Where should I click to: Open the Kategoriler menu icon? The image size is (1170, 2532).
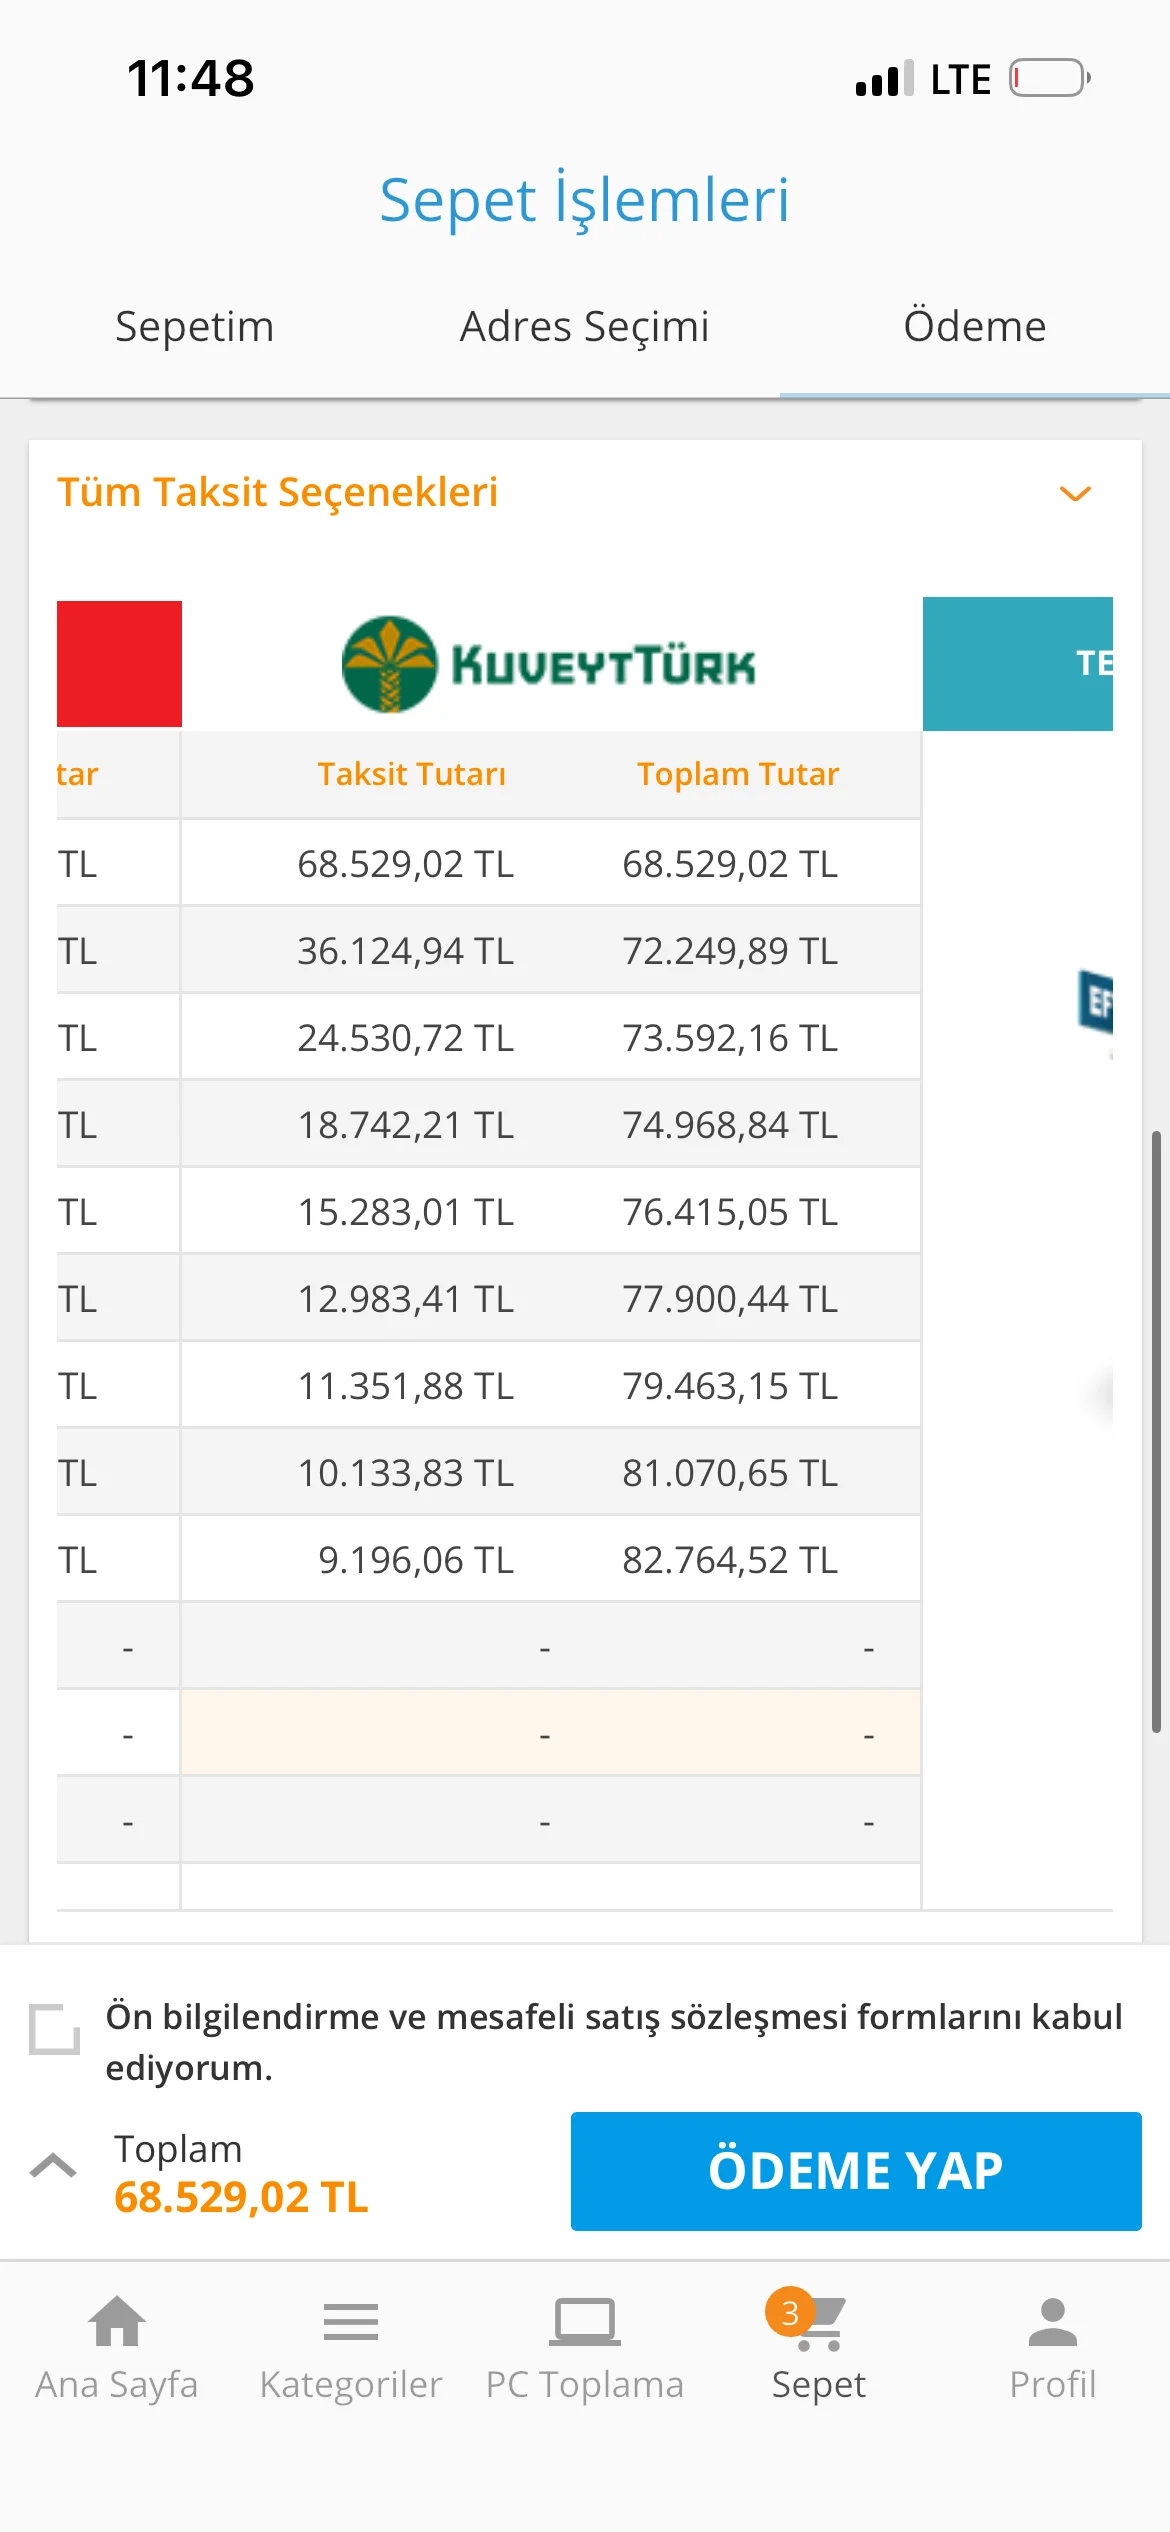(351, 2321)
